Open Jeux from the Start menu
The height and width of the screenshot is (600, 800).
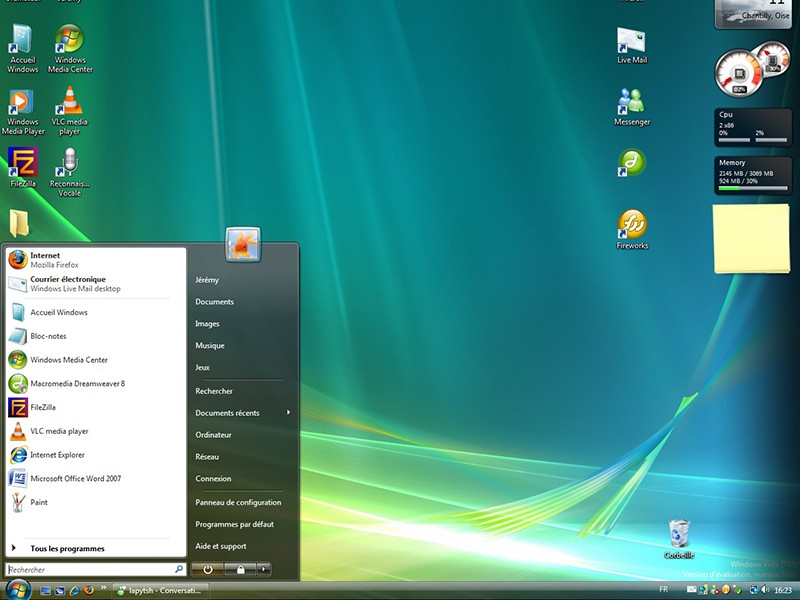pos(243,367)
